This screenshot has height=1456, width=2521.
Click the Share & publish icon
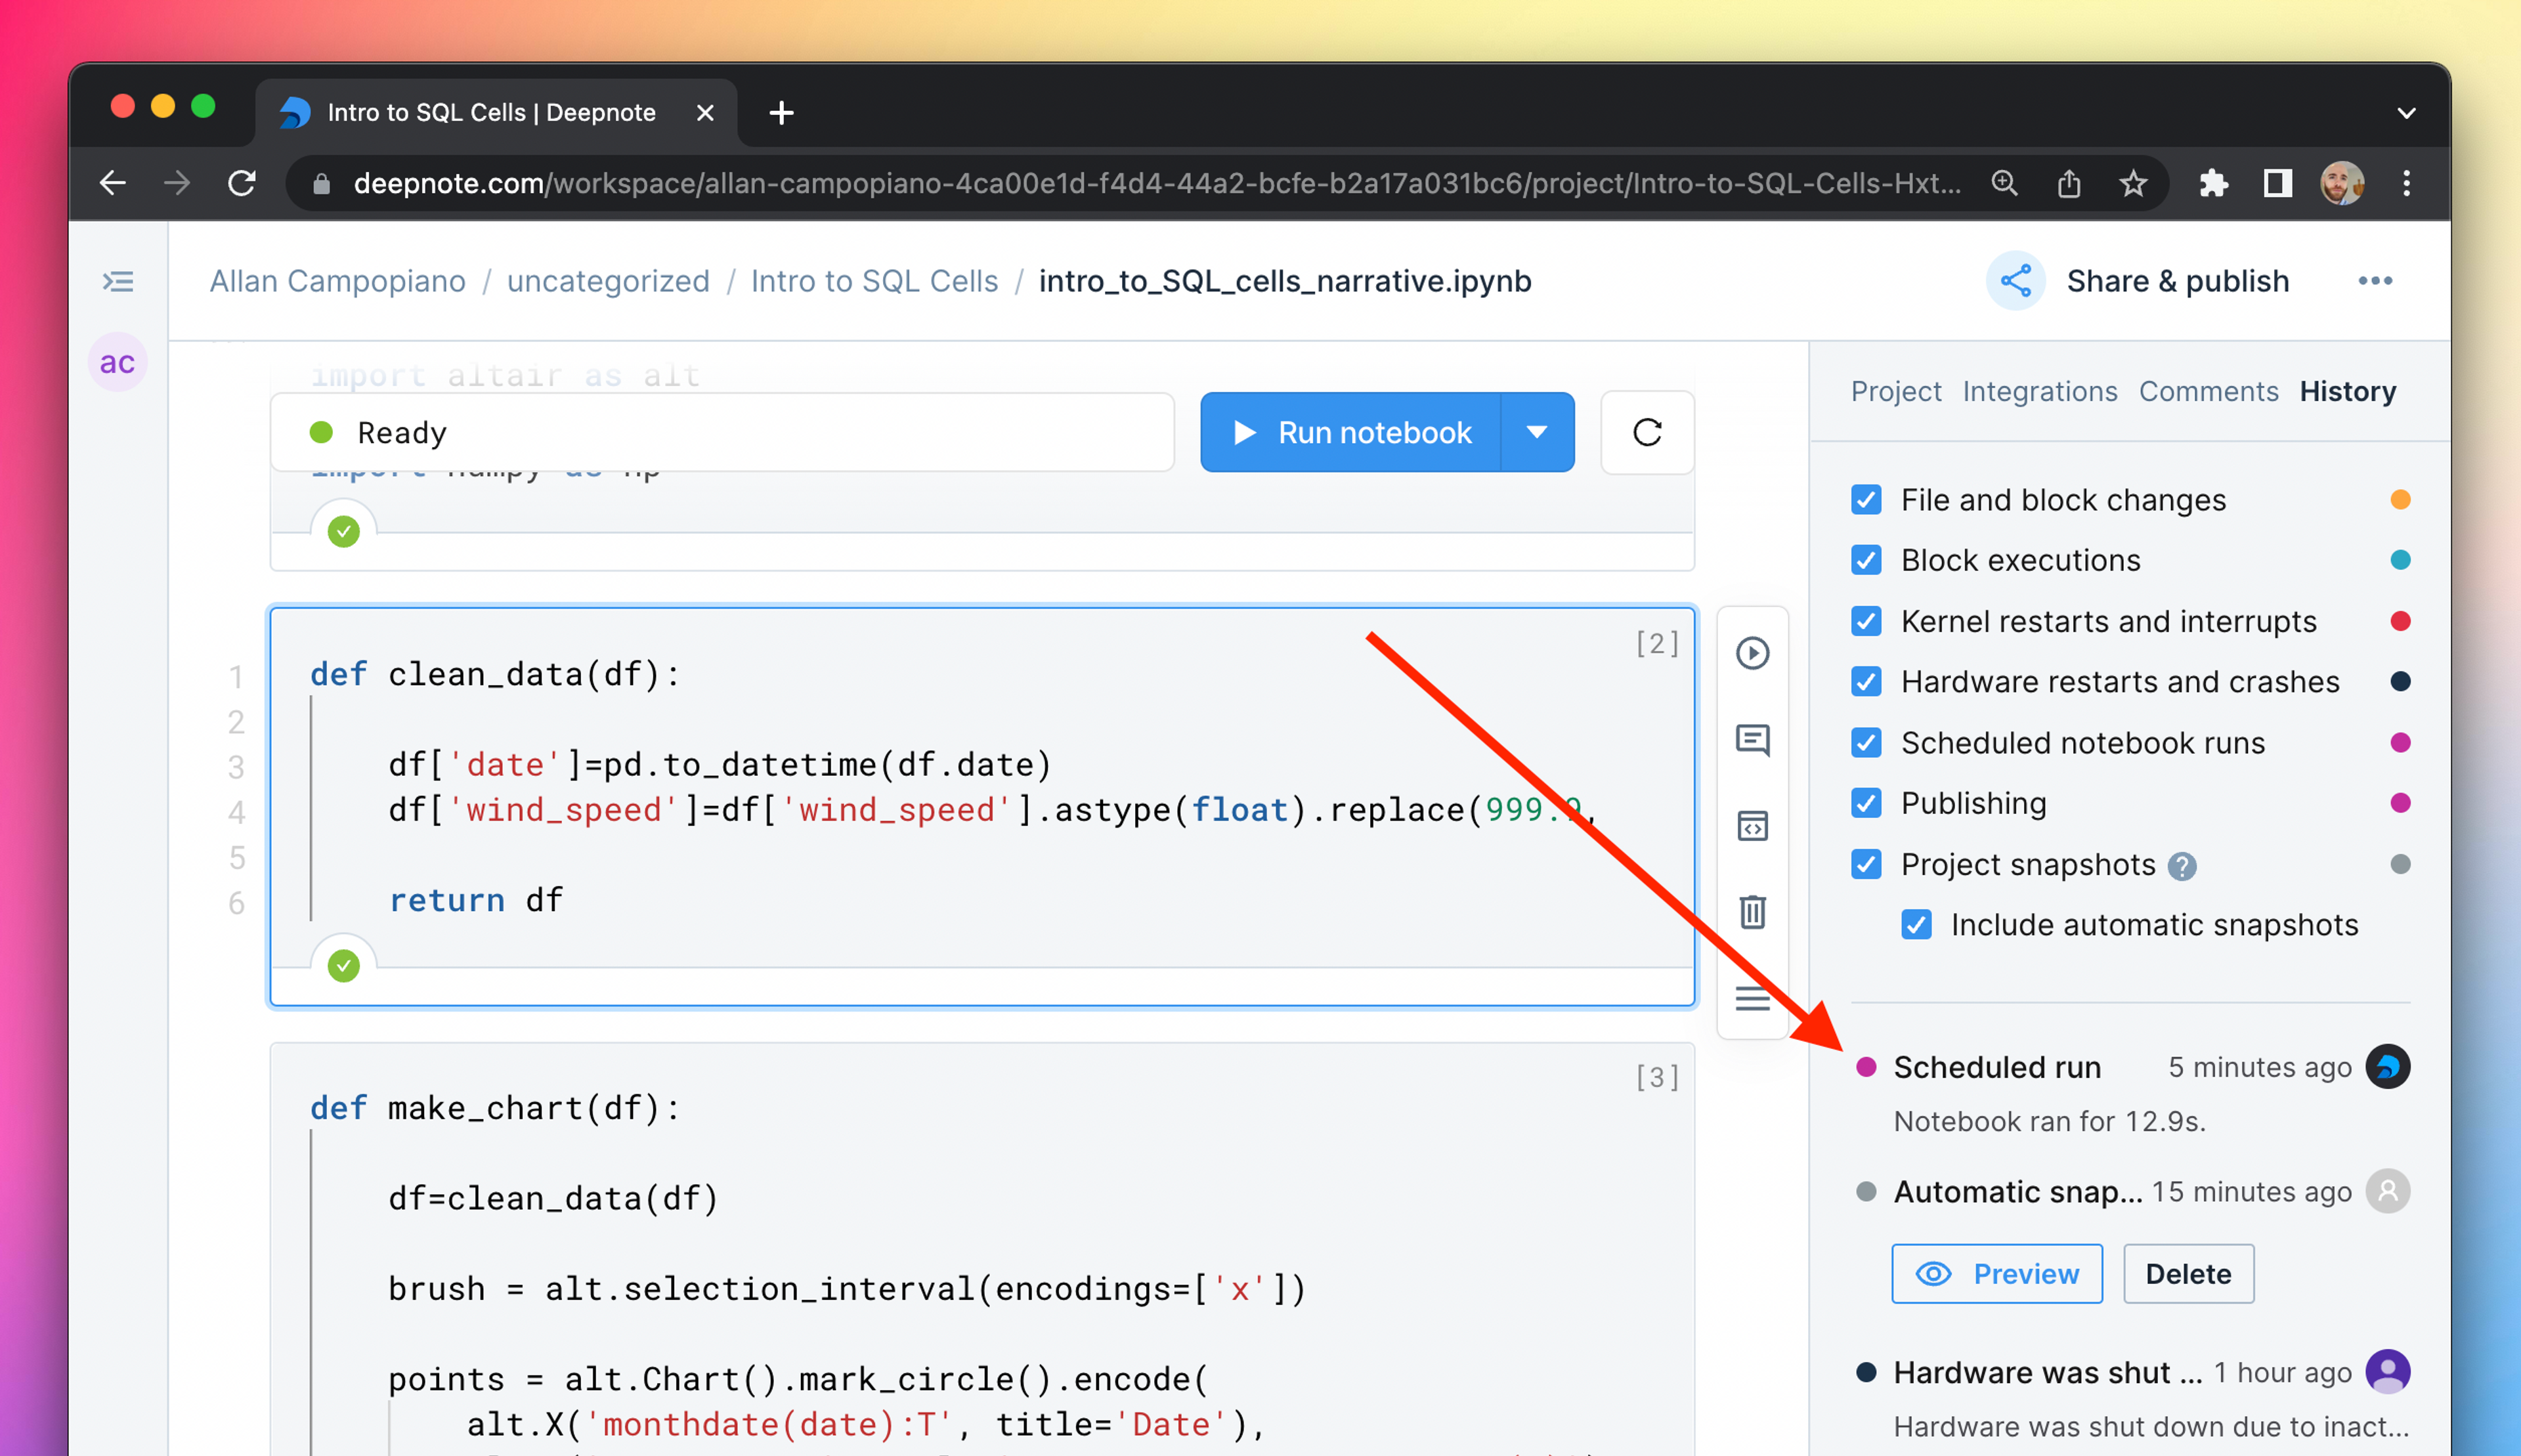[x=2015, y=281]
